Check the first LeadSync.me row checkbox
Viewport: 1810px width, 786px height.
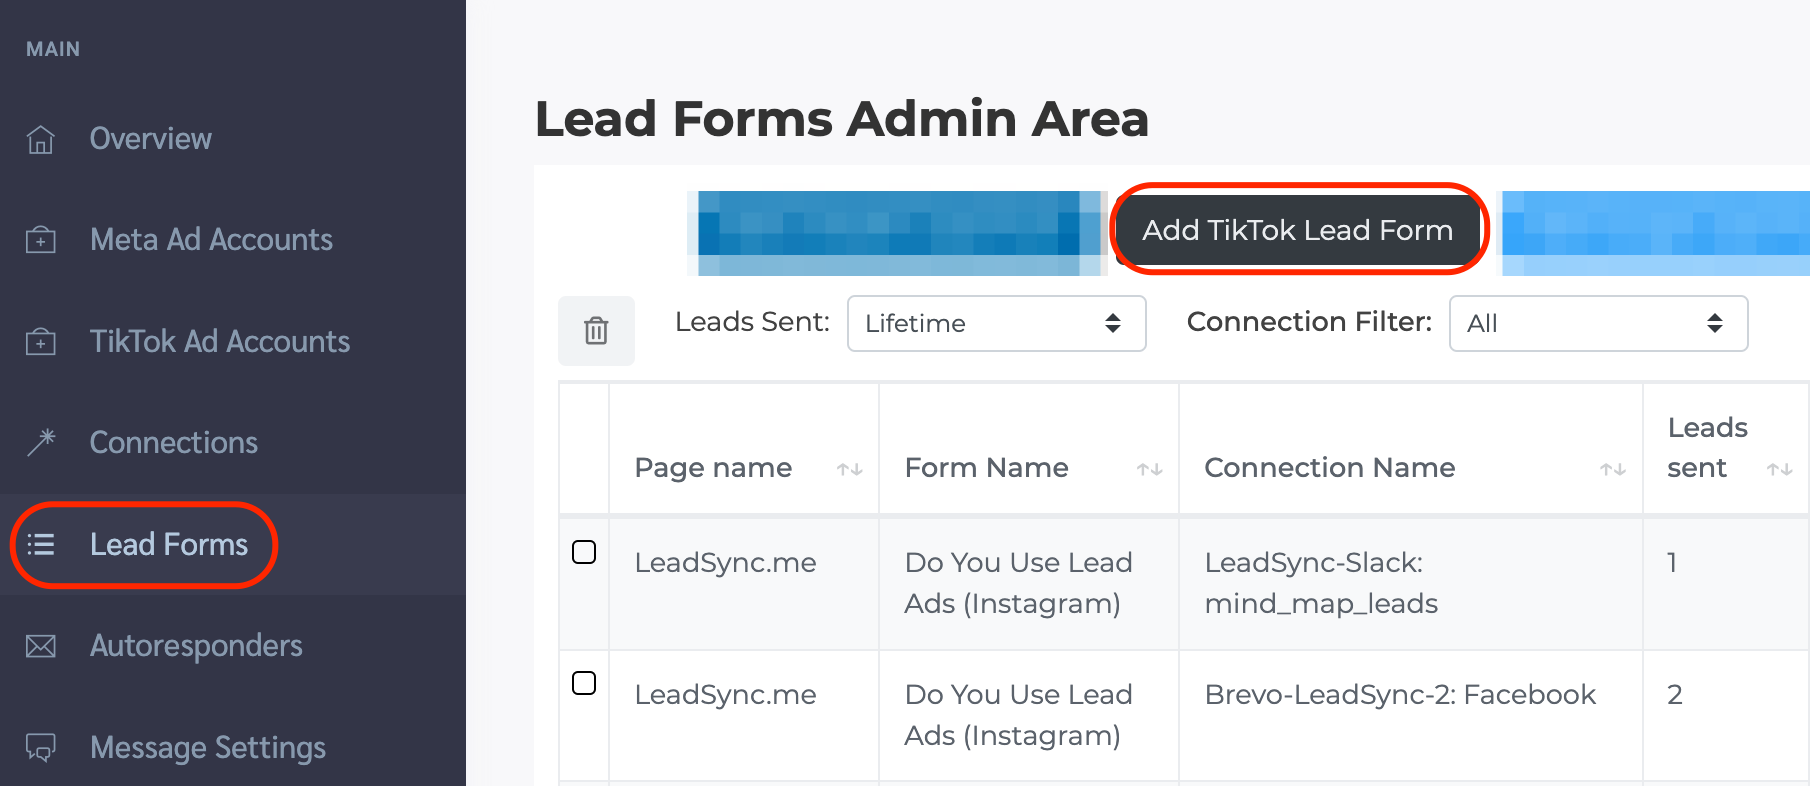(584, 551)
